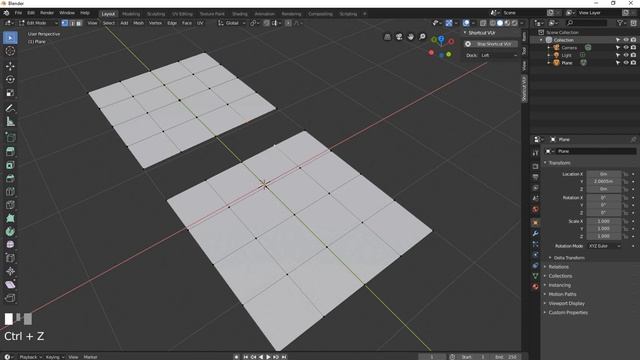Pick the Poly Build tool
The height and width of the screenshot is (360, 640).
tap(10, 218)
